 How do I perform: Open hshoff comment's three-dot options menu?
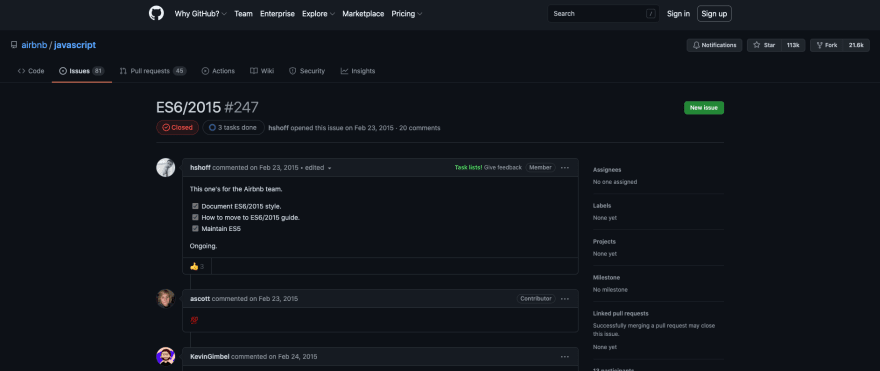(565, 168)
